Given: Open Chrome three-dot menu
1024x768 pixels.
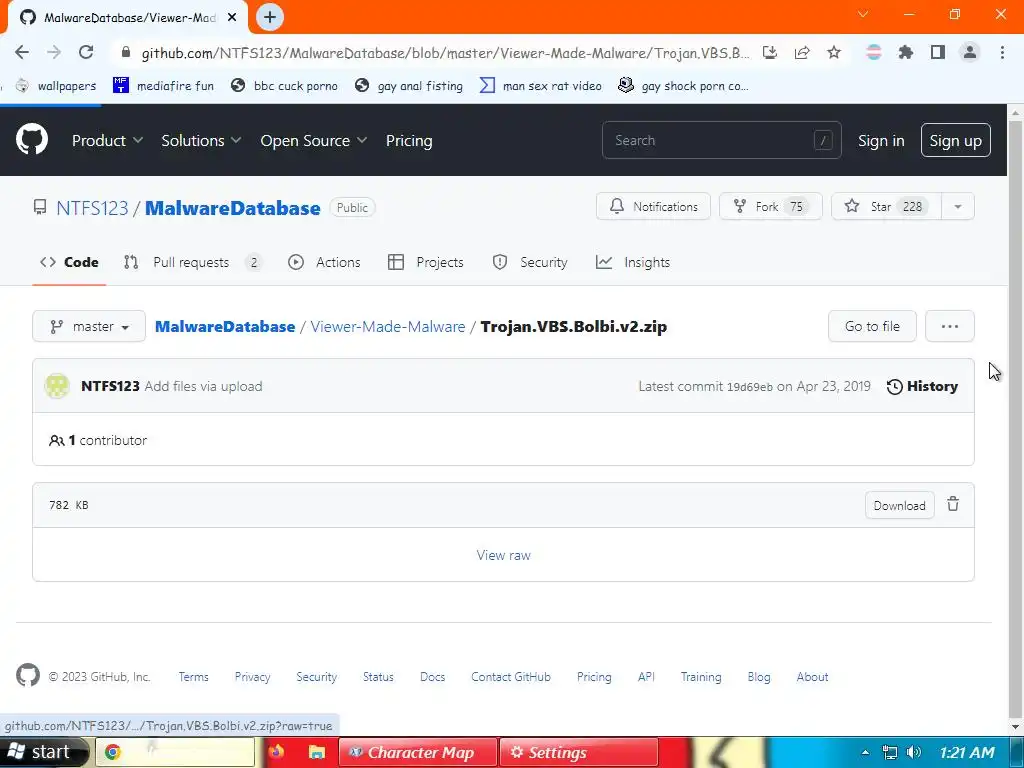Looking at the screenshot, I should (1002, 52).
